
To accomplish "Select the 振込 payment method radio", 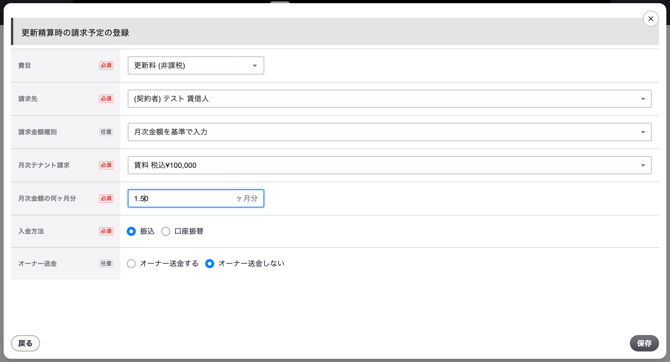I will pos(131,231).
